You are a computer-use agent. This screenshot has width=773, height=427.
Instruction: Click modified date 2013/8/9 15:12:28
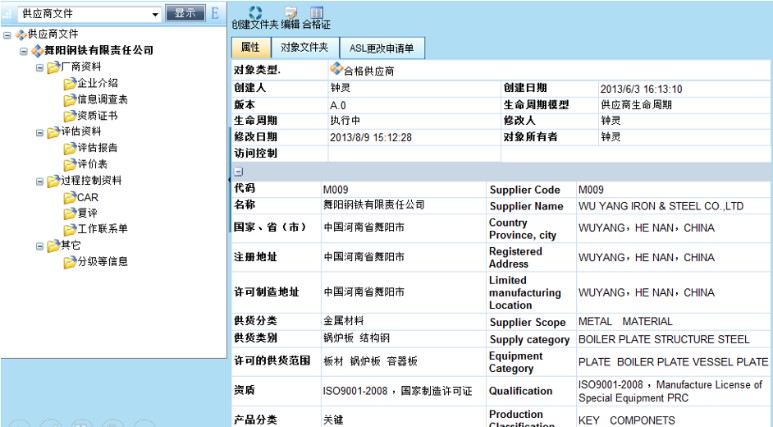coord(371,138)
